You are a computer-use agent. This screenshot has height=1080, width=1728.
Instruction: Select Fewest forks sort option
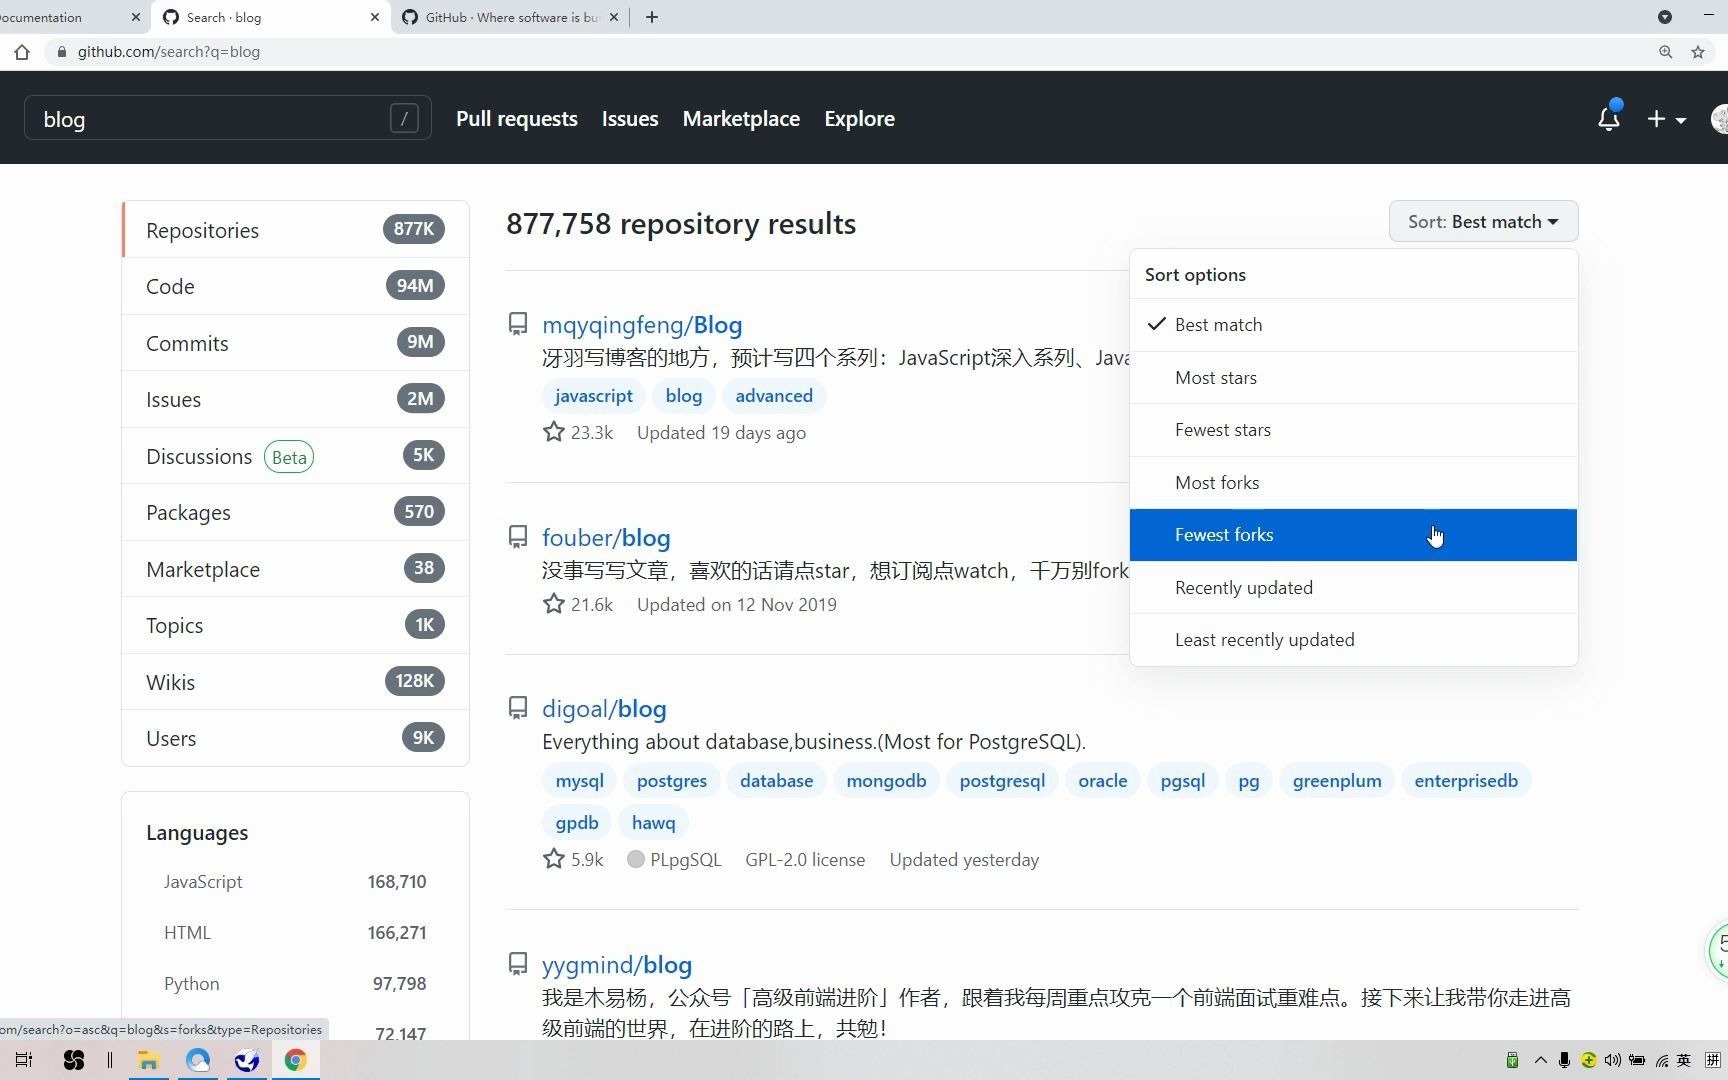click(x=1353, y=534)
